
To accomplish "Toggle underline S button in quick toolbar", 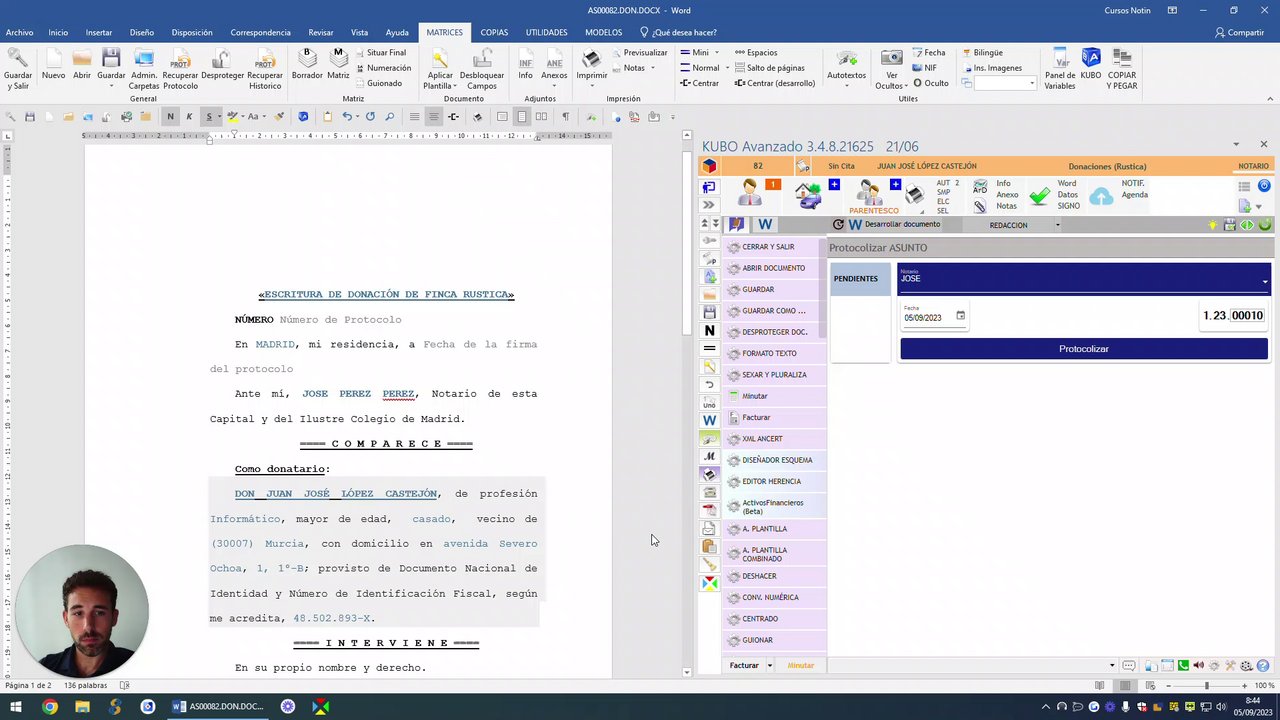I will click(x=209, y=117).
